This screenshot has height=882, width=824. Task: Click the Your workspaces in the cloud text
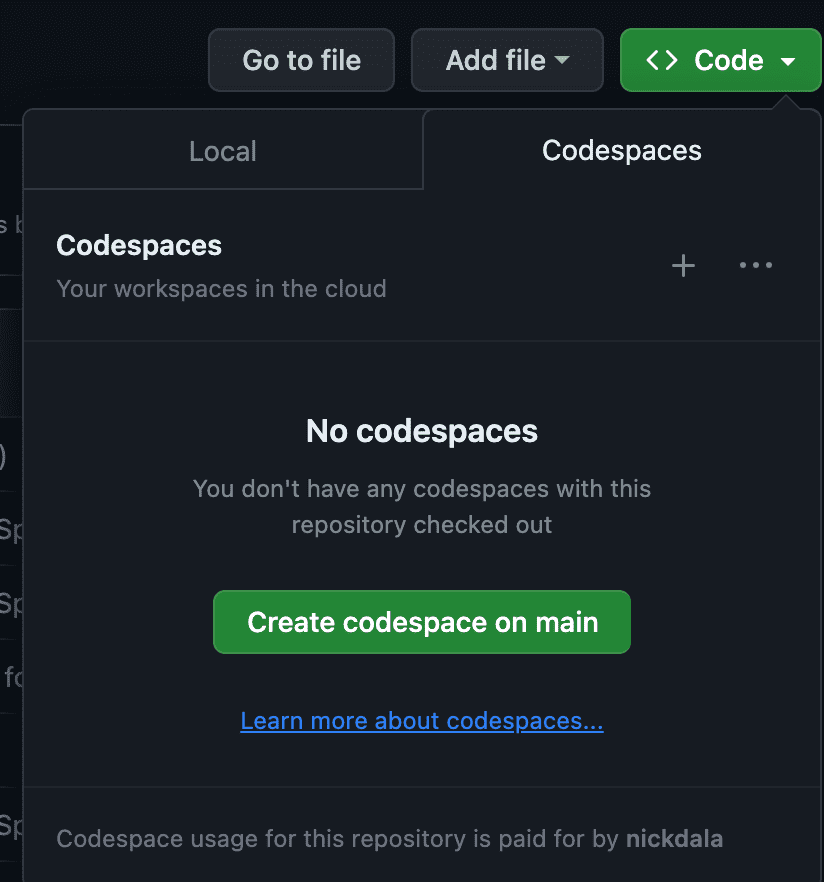[x=222, y=289]
